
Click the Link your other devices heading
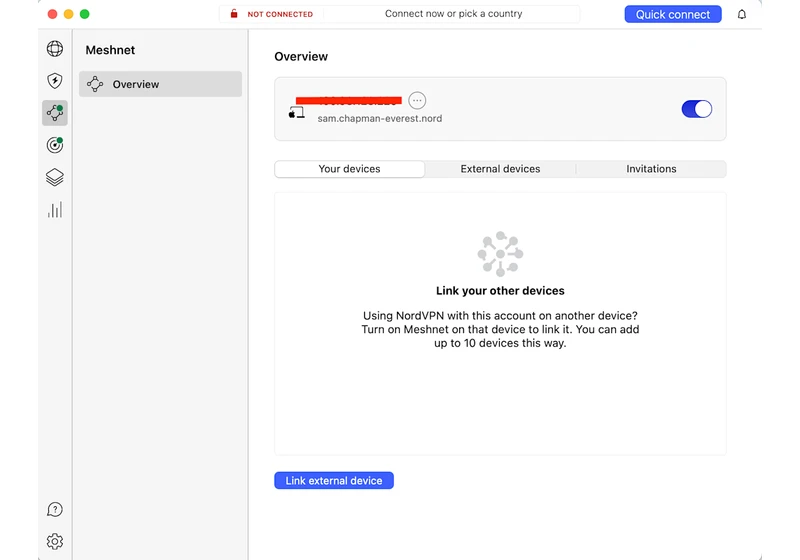(500, 291)
